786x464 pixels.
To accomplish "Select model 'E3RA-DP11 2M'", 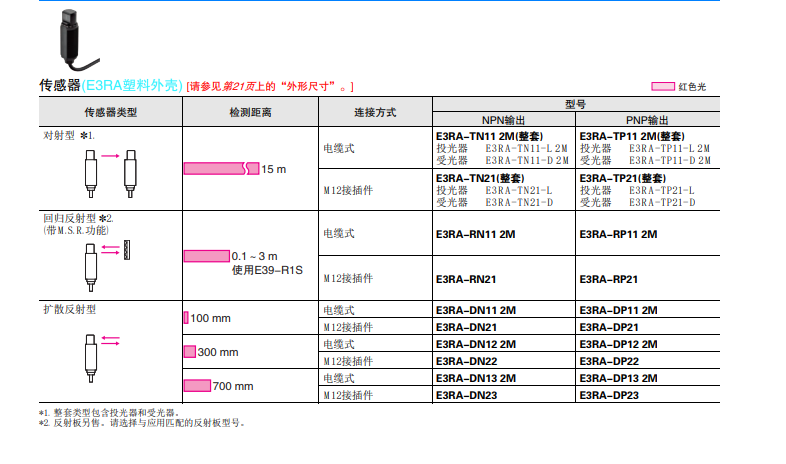I will (x=619, y=310).
